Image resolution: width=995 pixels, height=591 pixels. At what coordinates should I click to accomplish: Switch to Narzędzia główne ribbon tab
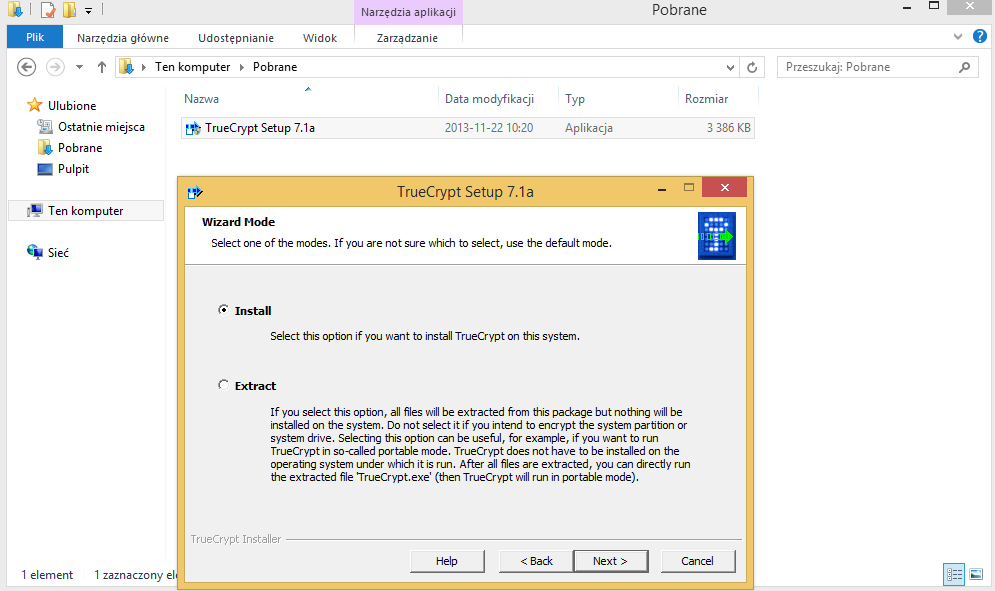click(x=122, y=37)
